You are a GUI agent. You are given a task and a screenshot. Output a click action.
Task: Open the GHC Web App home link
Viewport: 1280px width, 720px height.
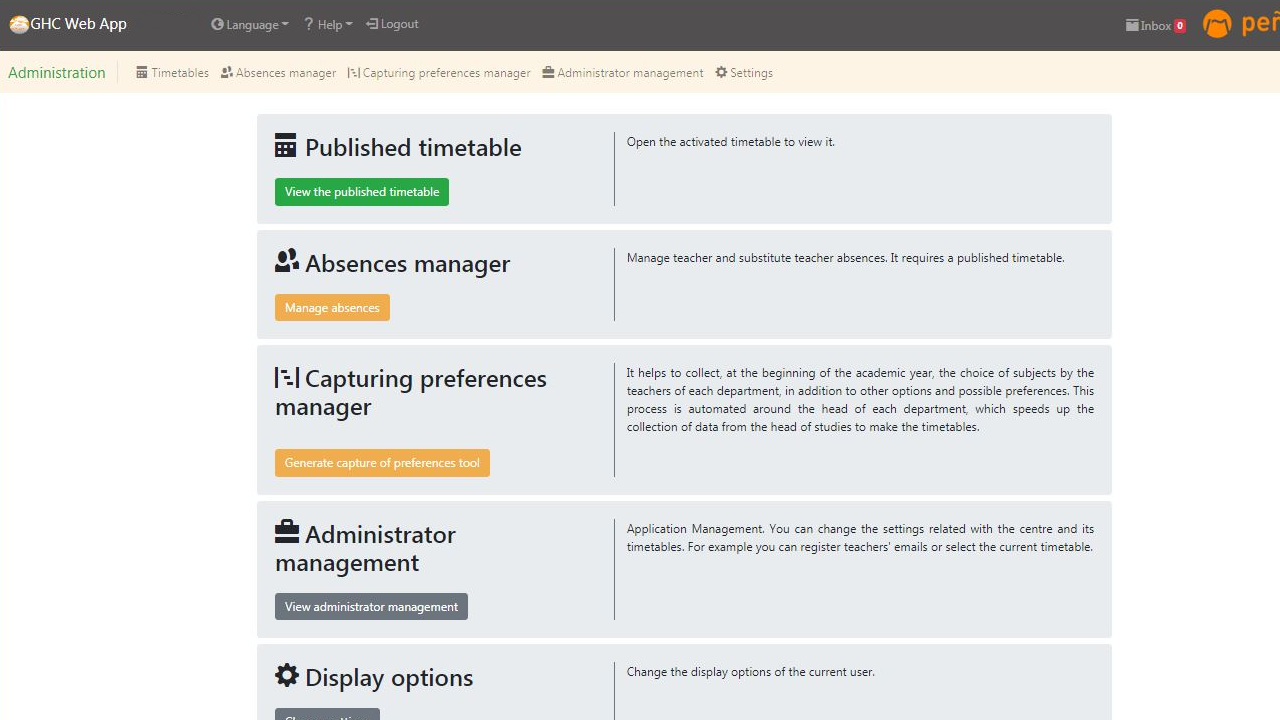tap(68, 24)
